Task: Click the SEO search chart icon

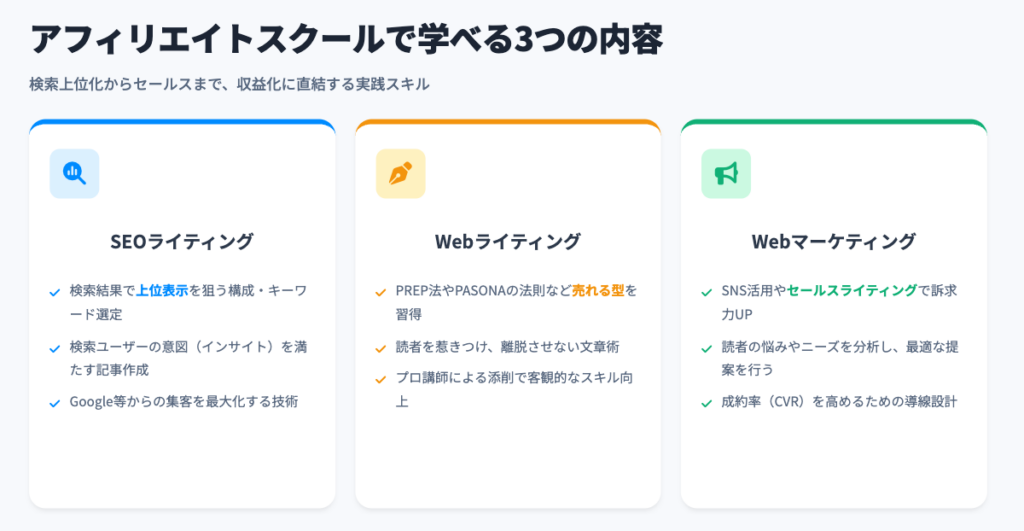Action: 74,173
